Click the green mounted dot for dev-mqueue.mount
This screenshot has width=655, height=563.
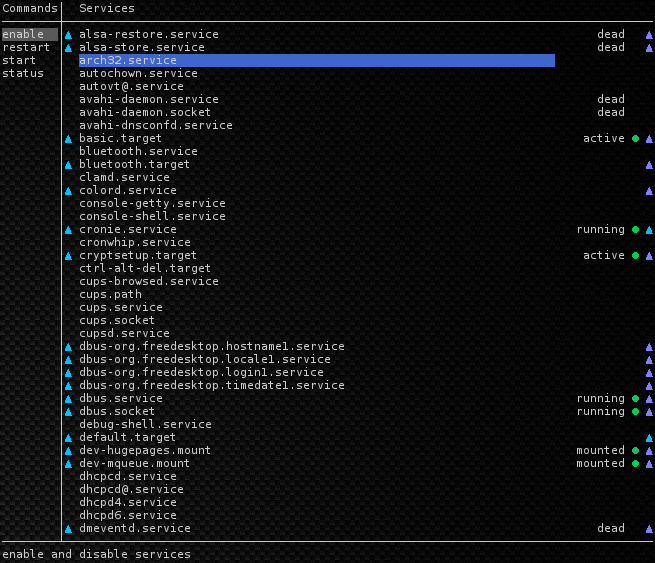(635, 464)
